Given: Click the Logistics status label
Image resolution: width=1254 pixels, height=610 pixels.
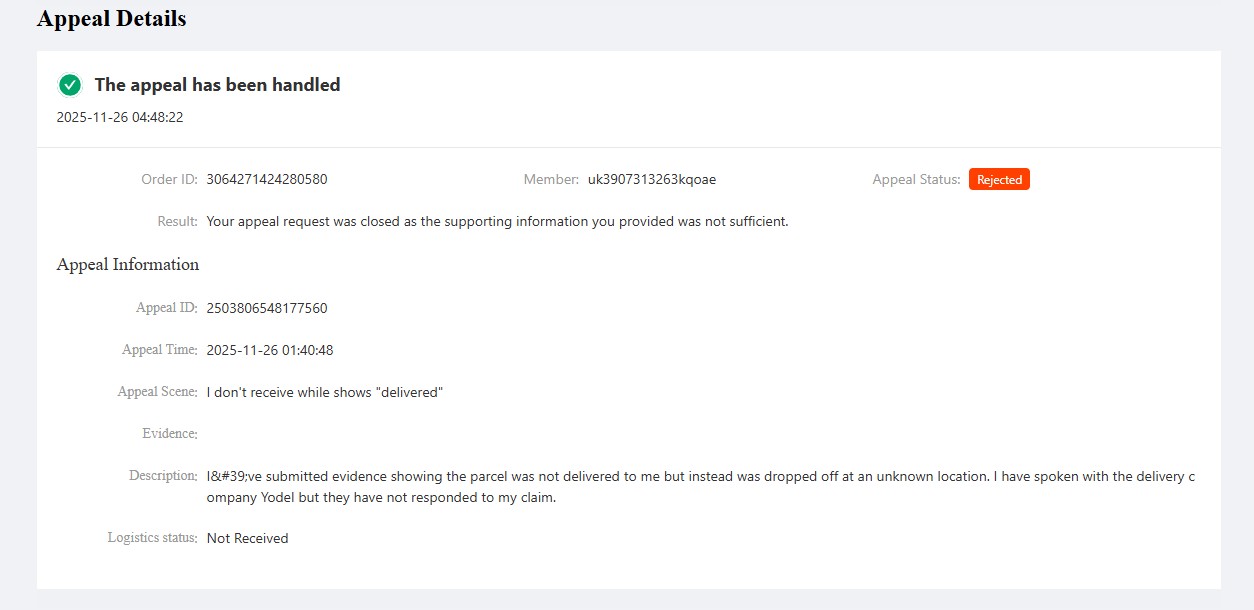Looking at the screenshot, I should 152,538.
